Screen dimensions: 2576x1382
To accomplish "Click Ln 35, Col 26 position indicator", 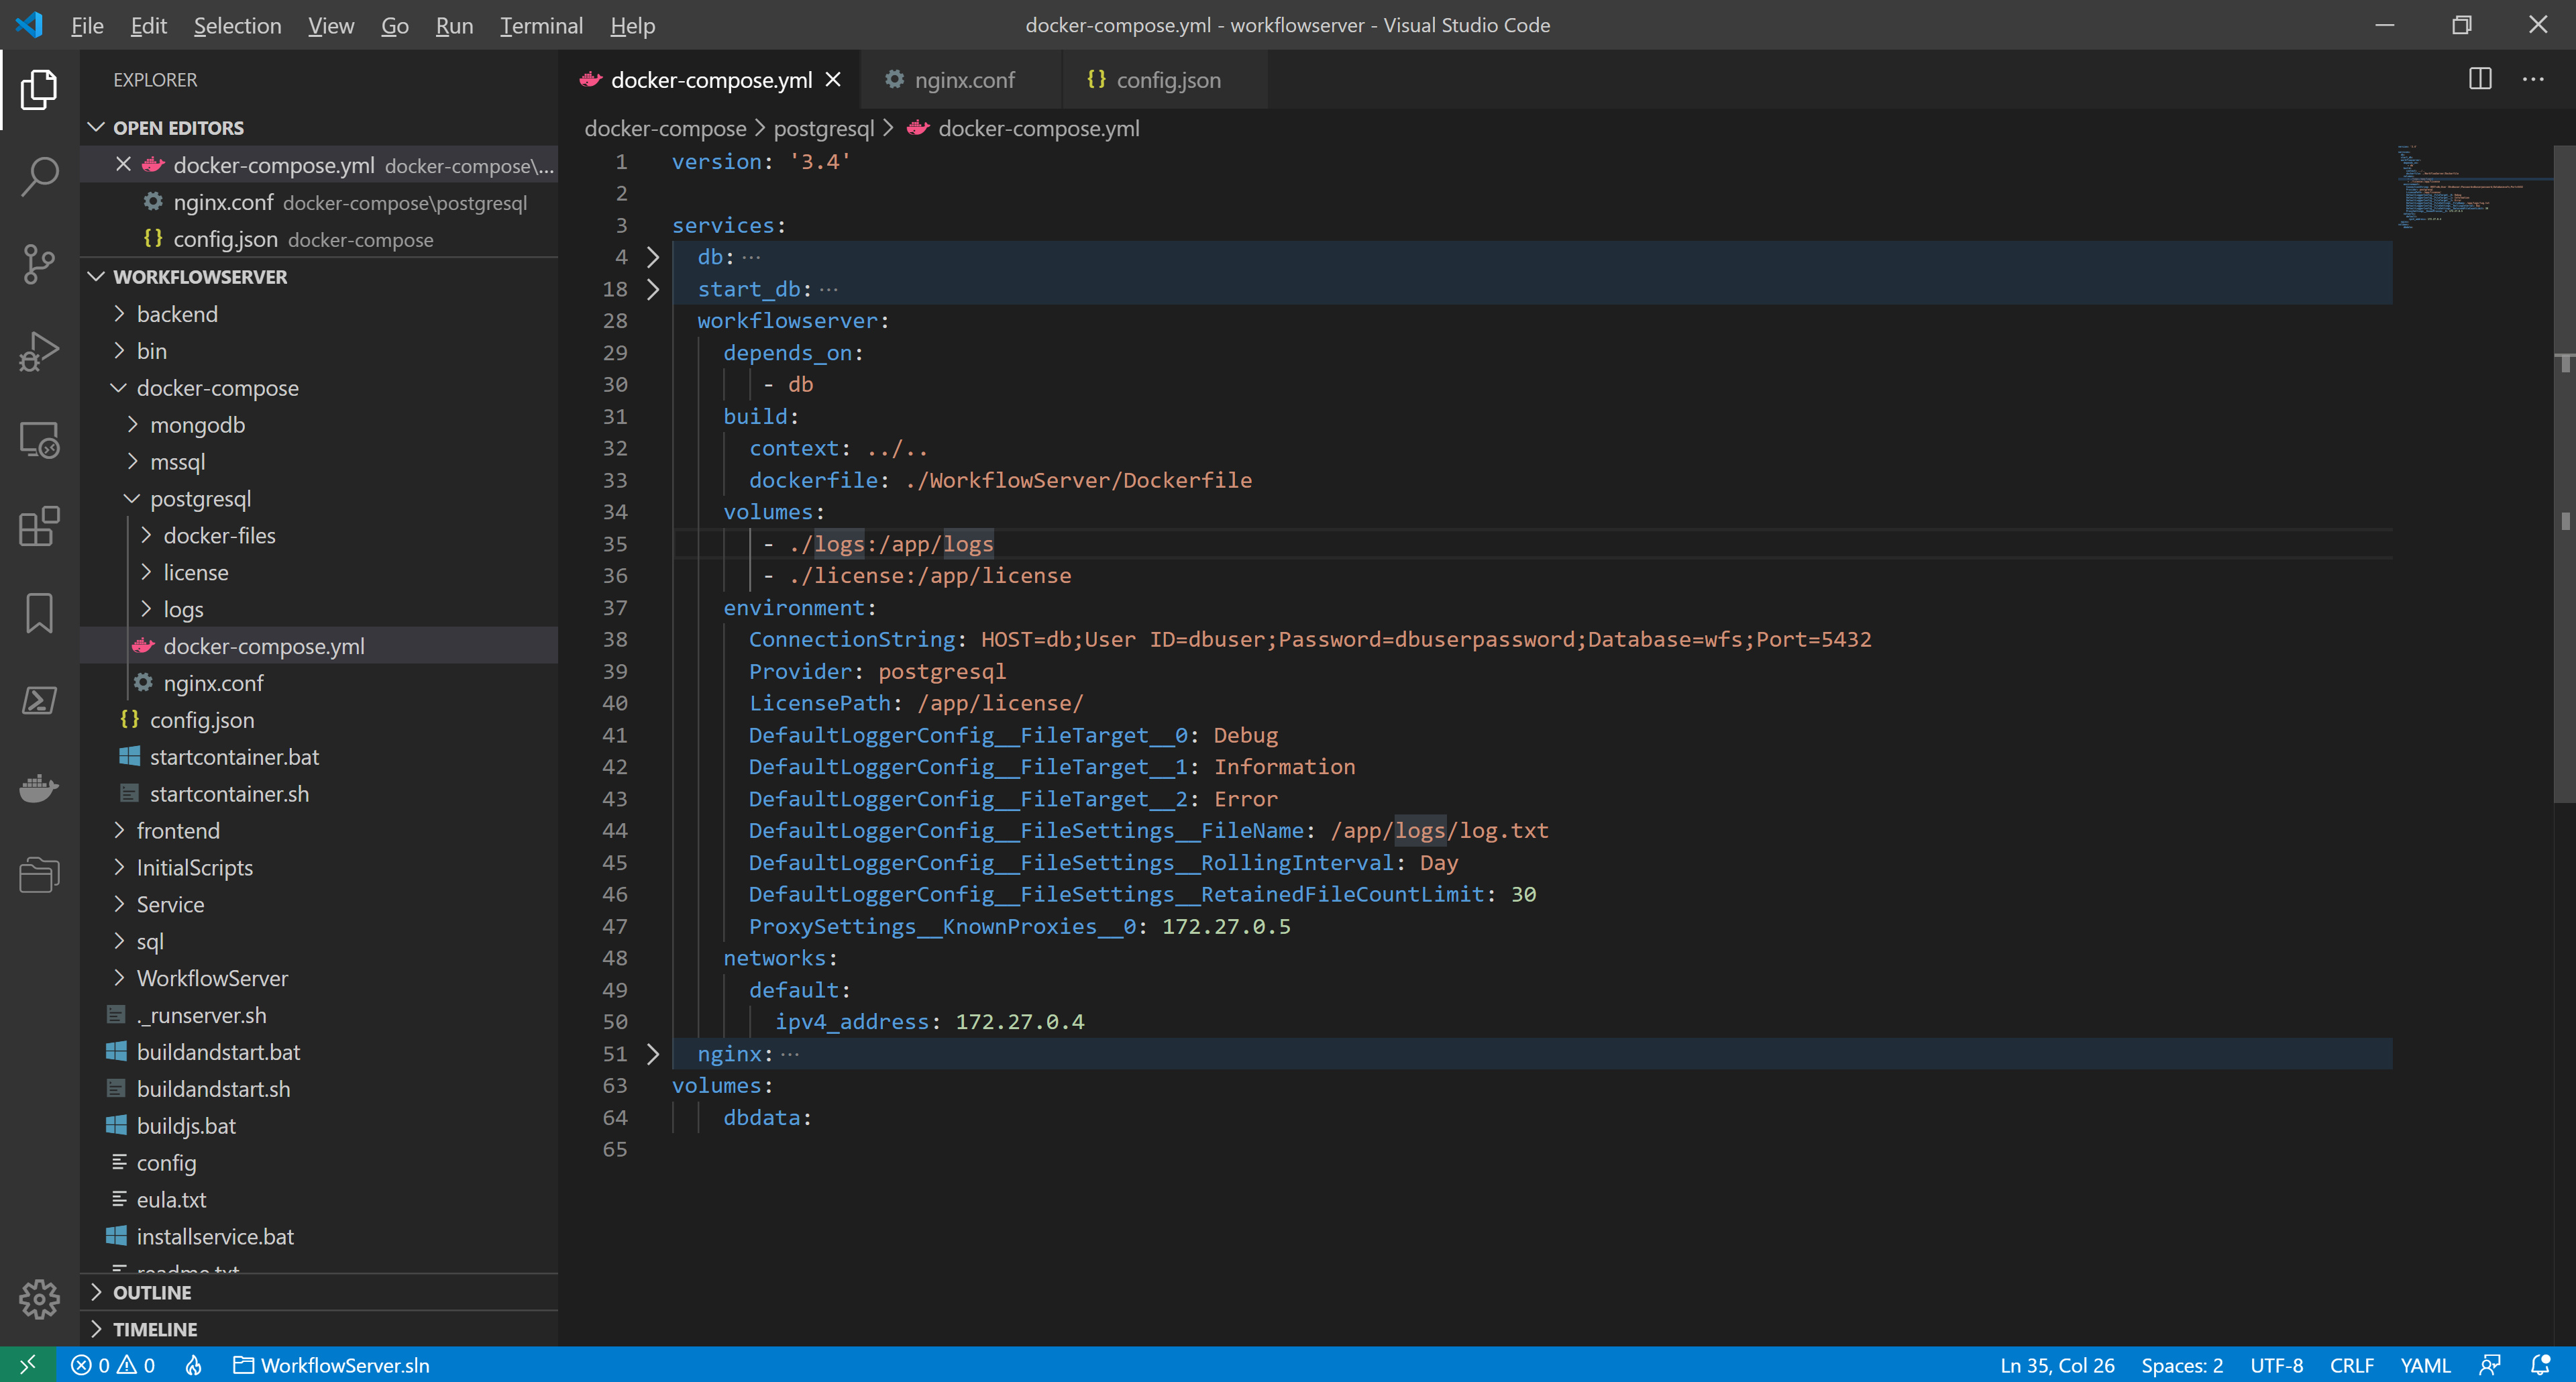I will coord(2057,1365).
